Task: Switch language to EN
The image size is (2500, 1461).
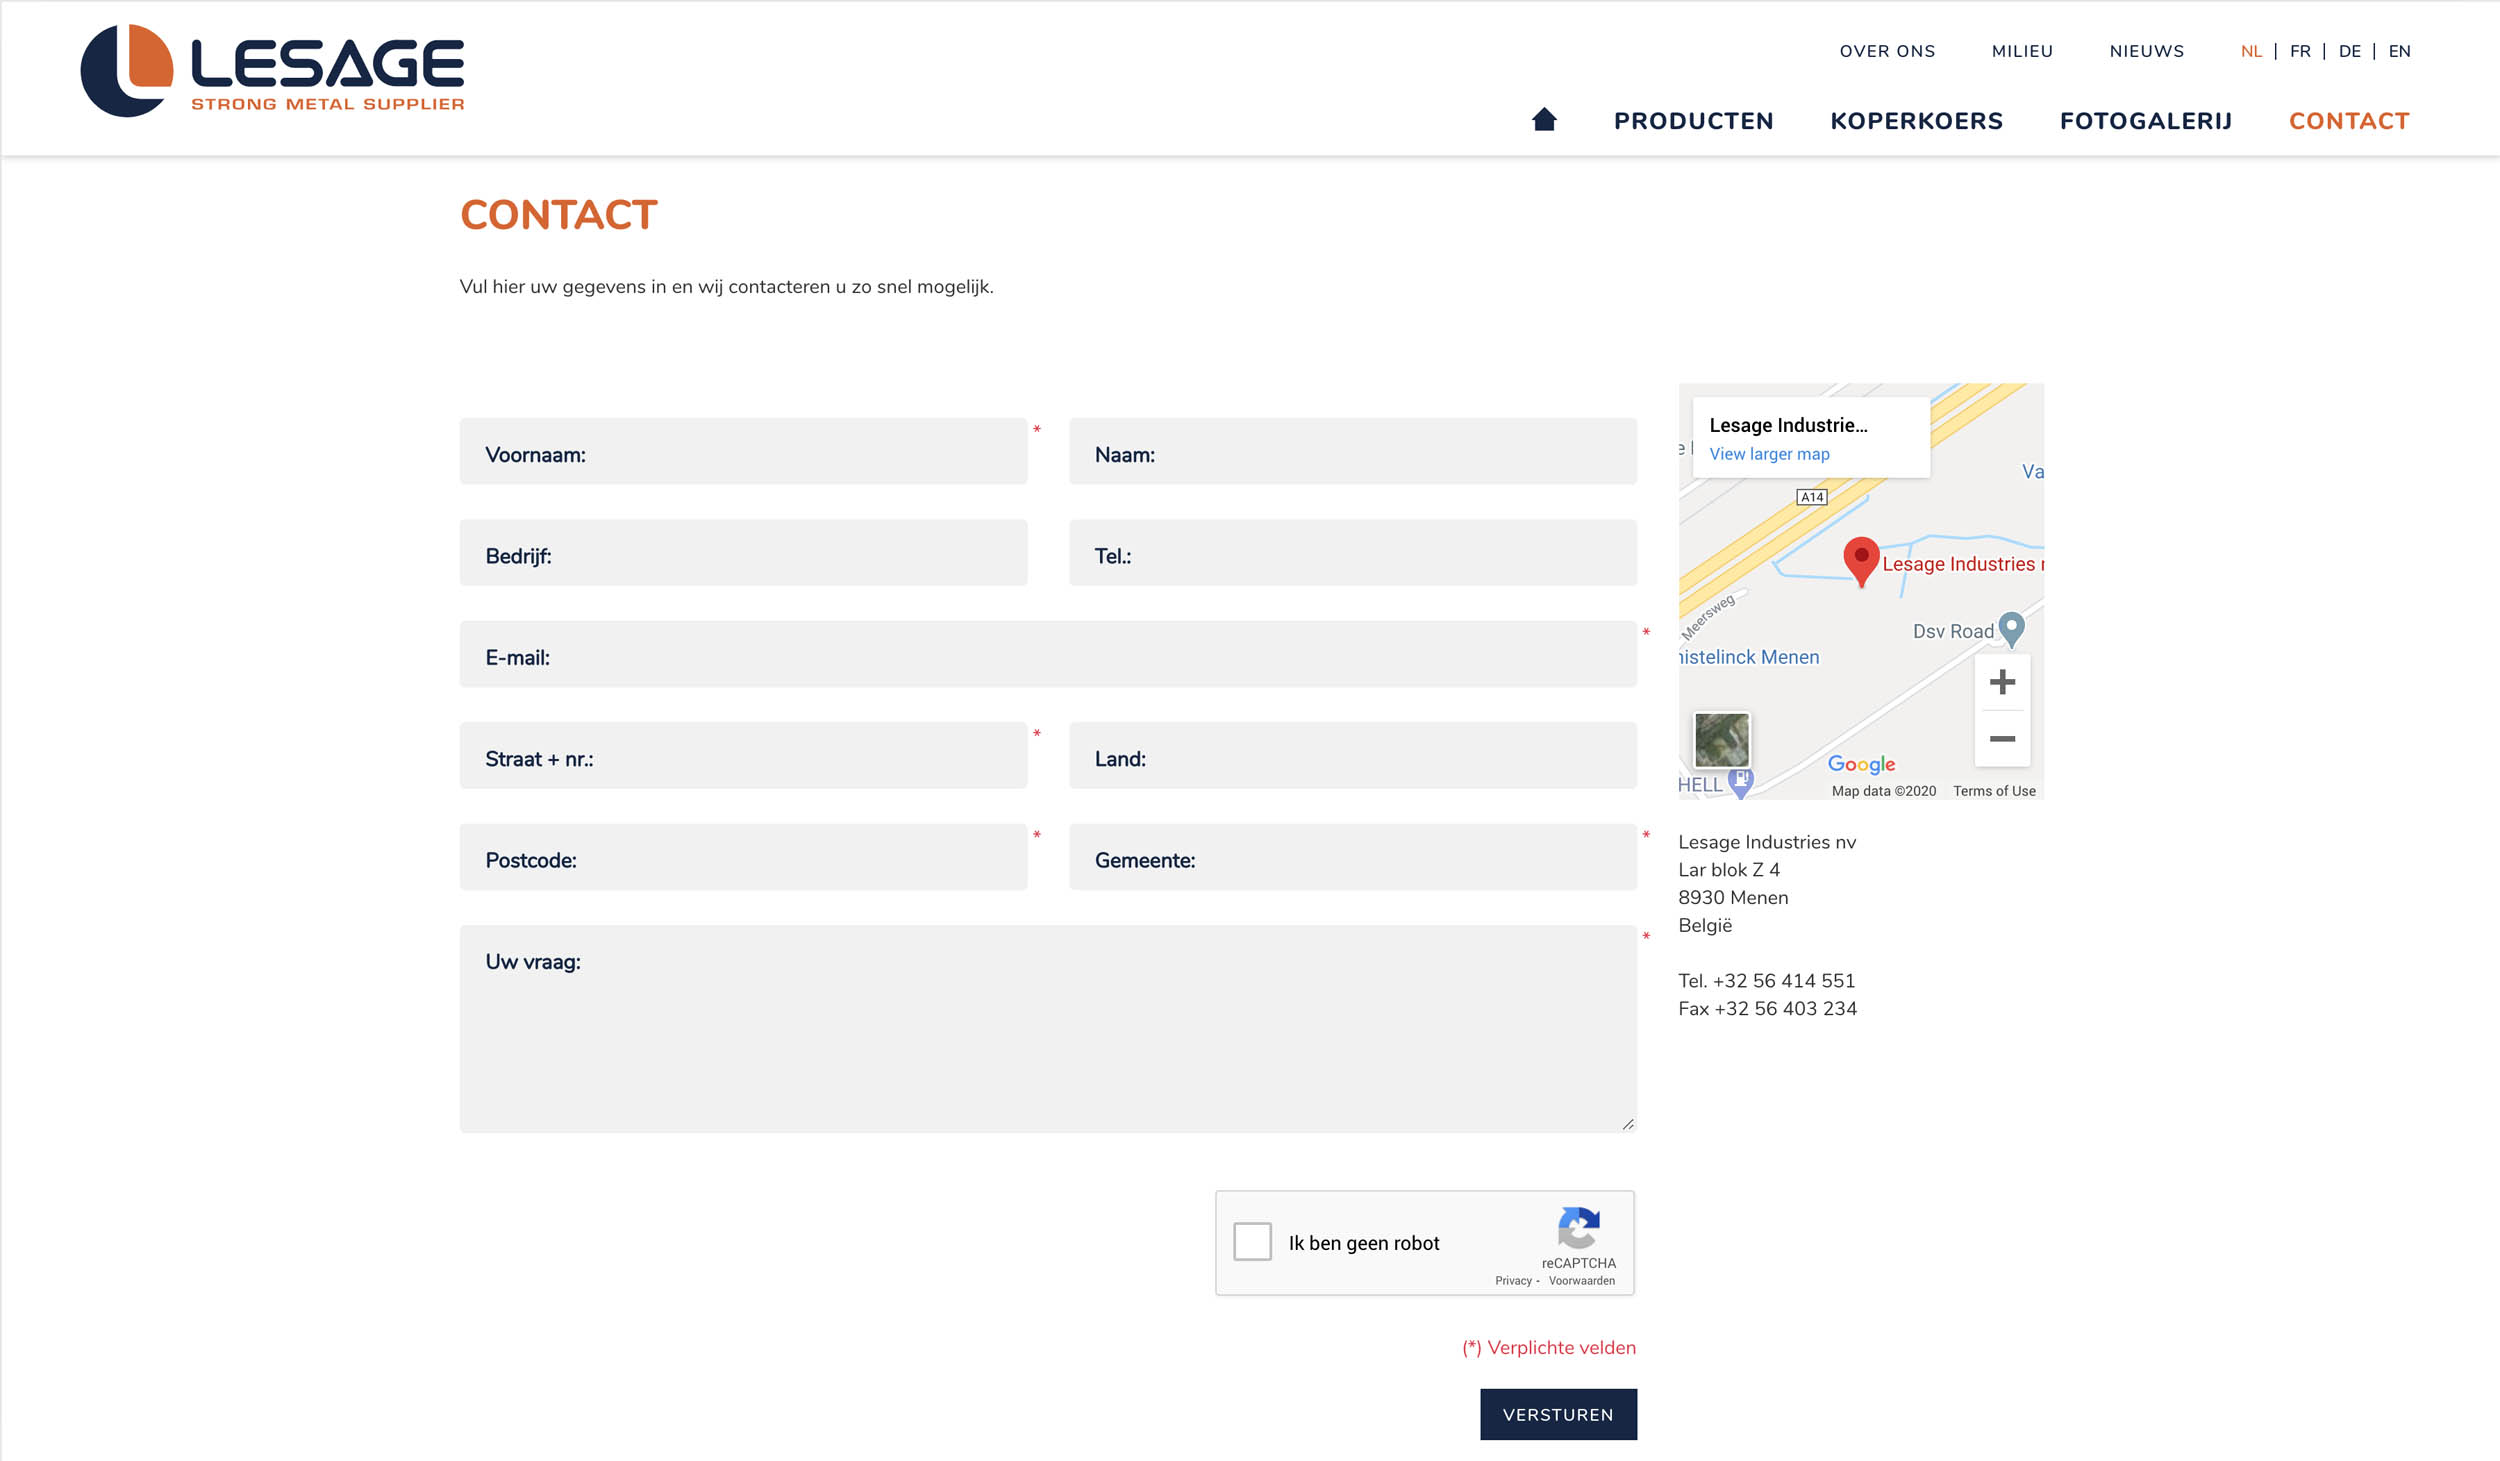Action: 2398,51
